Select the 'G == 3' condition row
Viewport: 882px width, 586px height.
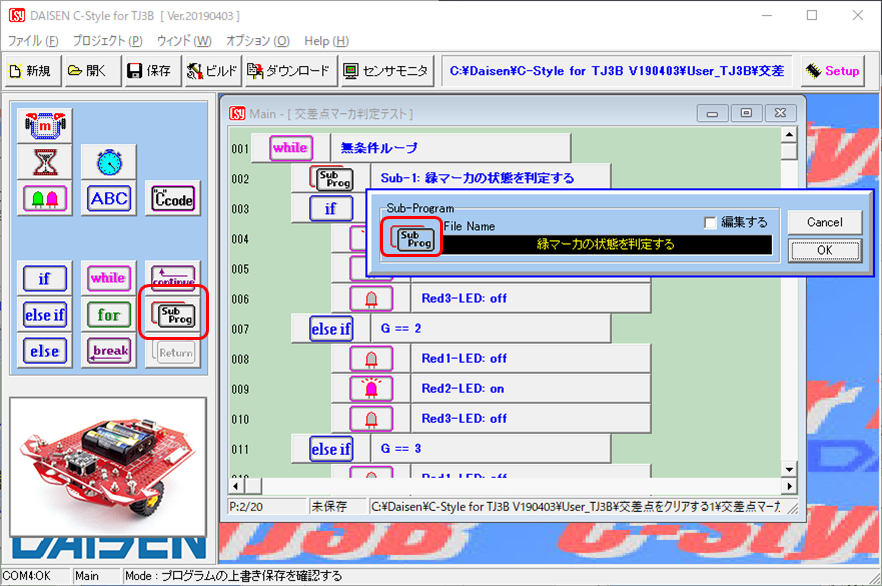(x=490, y=449)
